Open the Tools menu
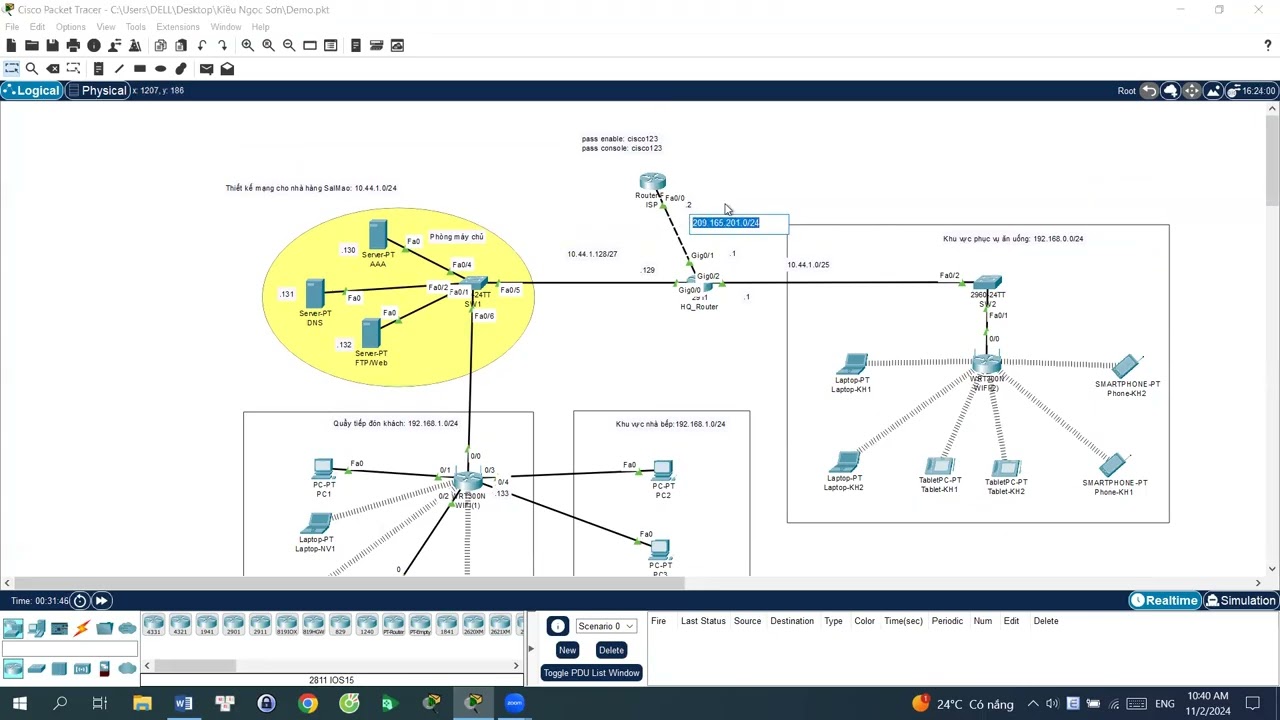This screenshot has width=1280, height=720. (135, 27)
